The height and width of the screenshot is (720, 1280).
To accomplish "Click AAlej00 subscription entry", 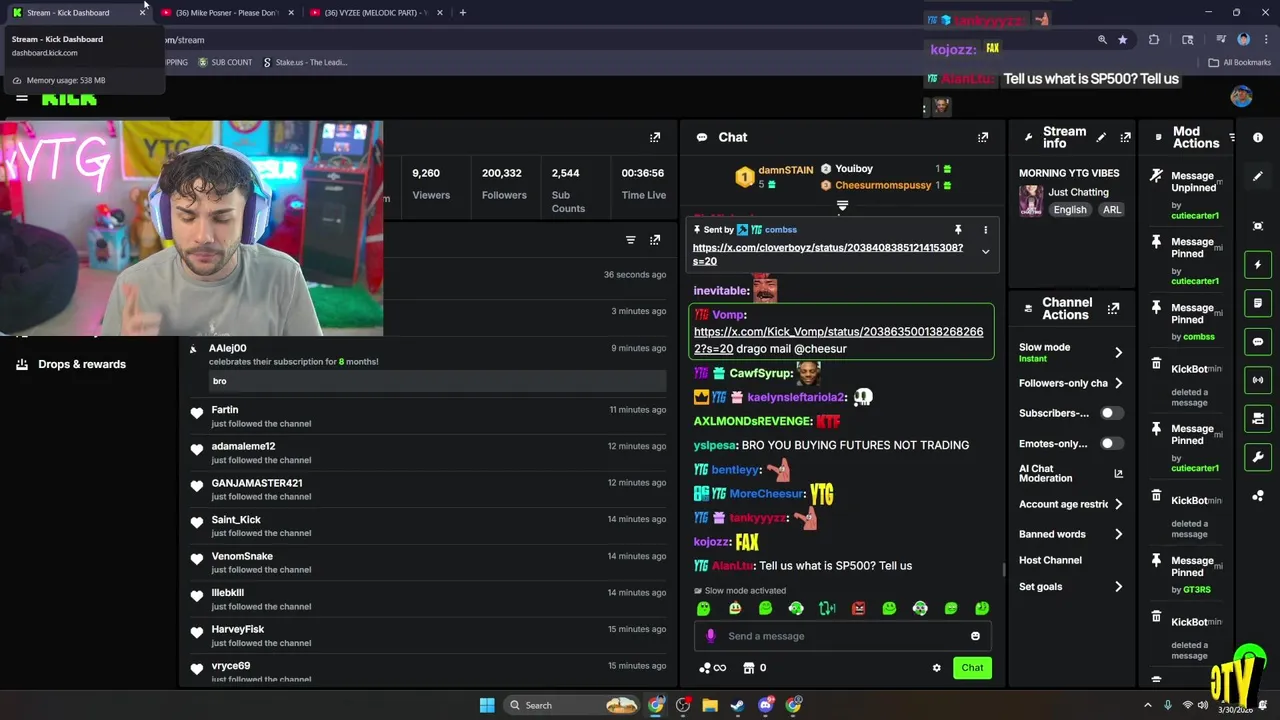I will click(428, 365).
